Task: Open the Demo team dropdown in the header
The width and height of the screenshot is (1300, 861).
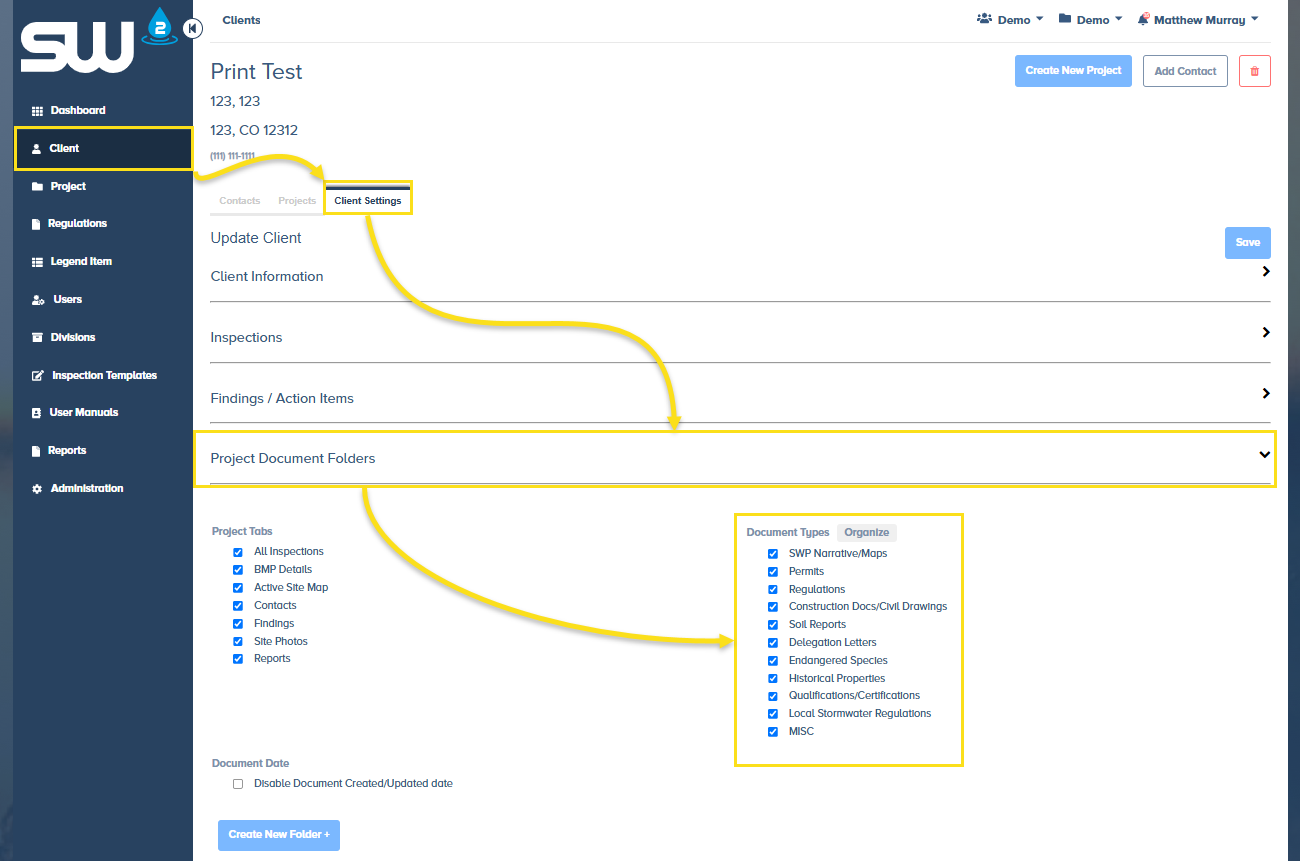Action: pyautogui.click(x=1010, y=18)
